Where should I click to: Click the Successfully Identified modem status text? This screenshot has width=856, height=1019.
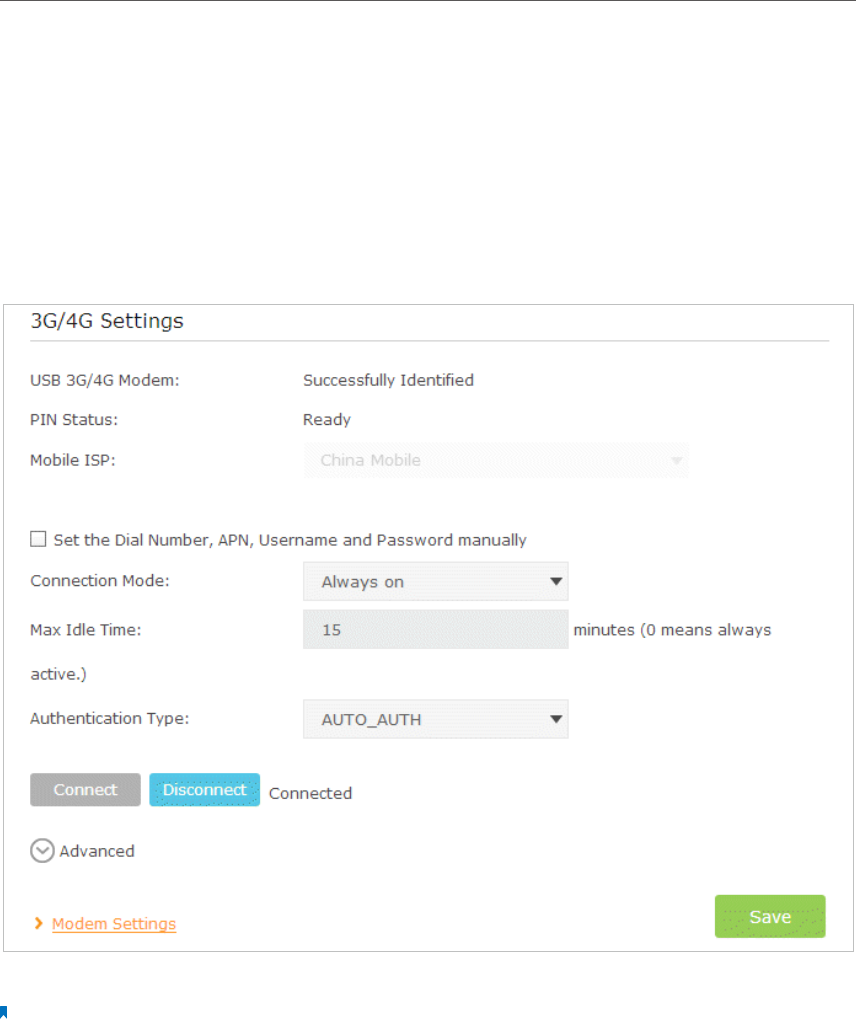tap(388, 380)
